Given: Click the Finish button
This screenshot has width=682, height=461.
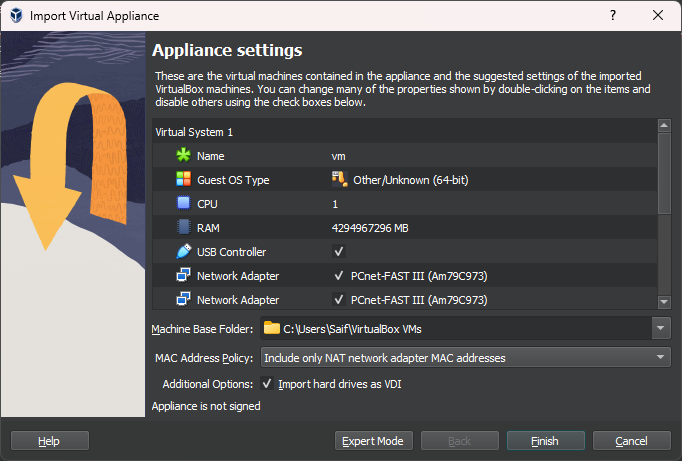Looking at the screenshot, I should click(x=545, y=441).
